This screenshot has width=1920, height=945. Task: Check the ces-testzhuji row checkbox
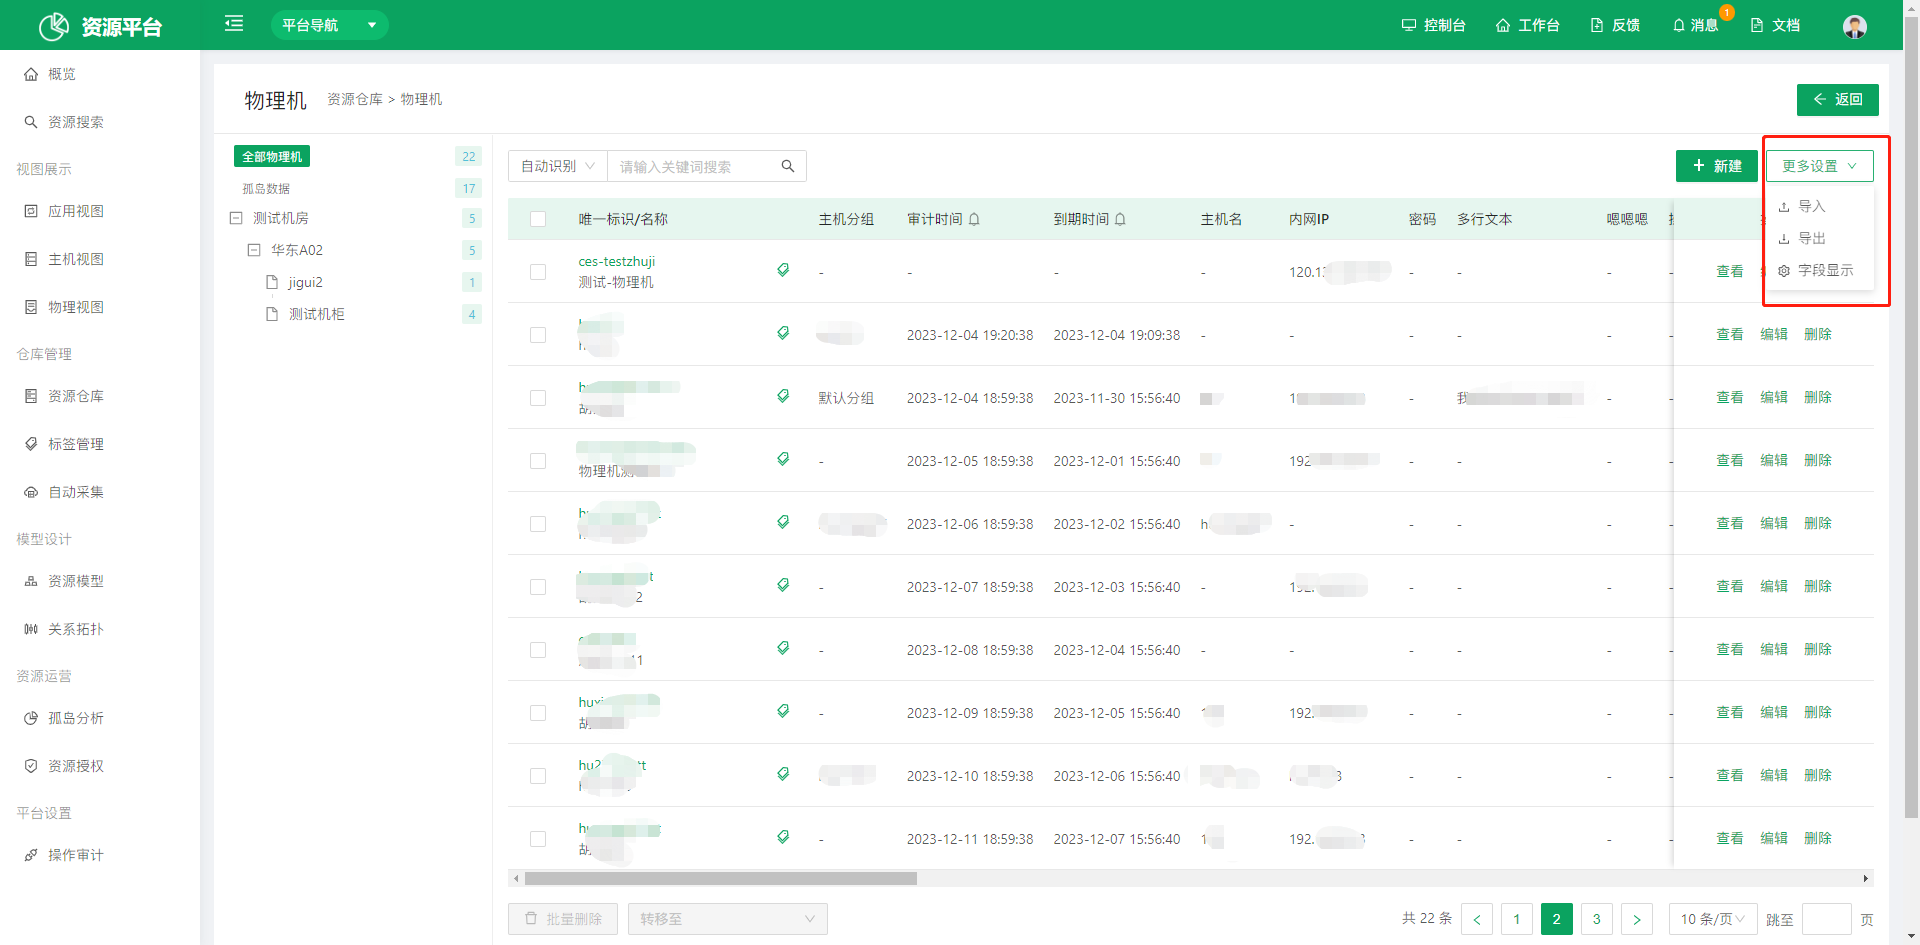[538, 272]
